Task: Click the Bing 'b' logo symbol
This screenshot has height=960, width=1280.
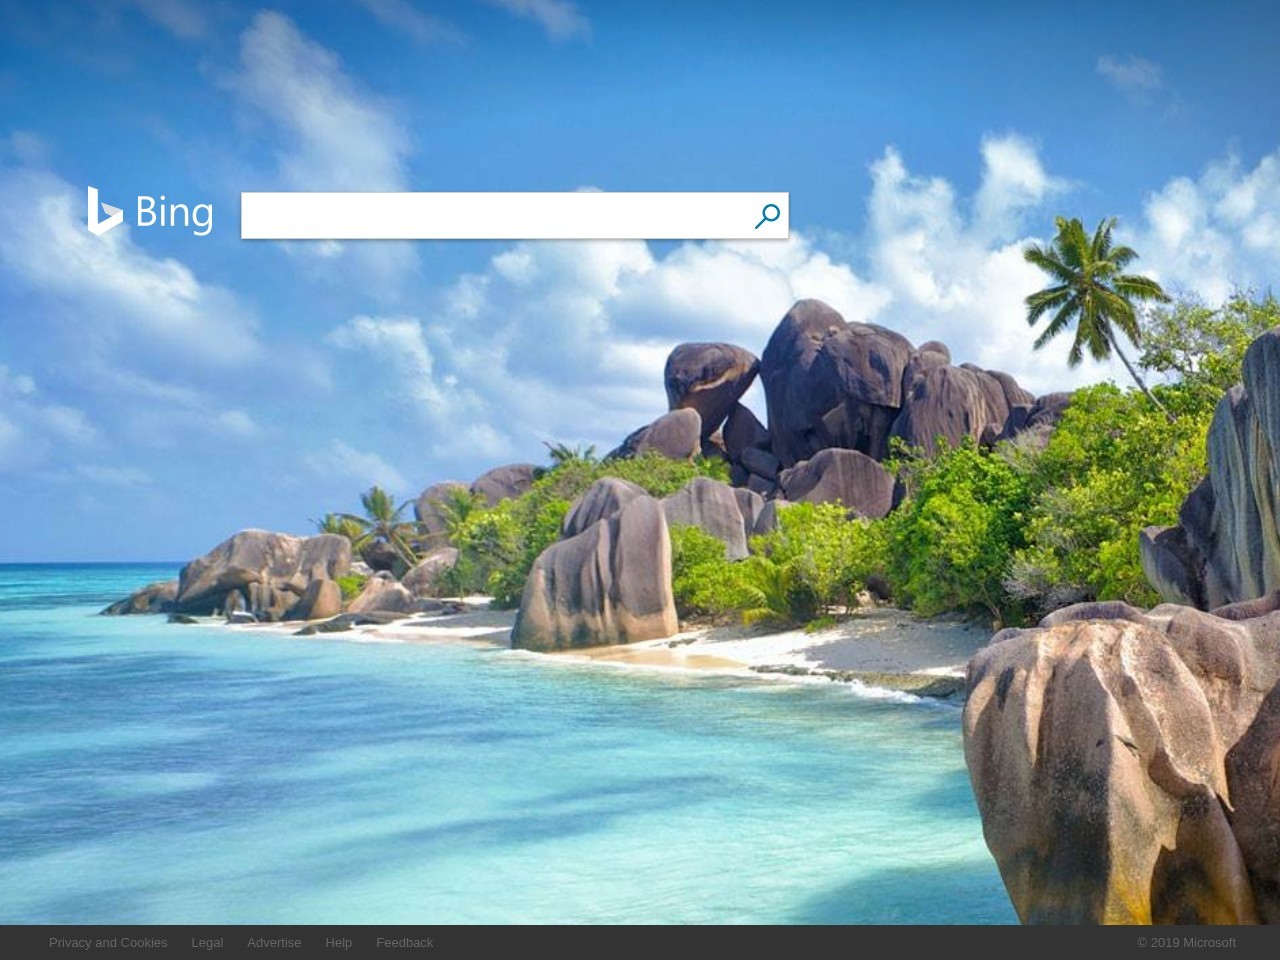Action: [104, 211]
